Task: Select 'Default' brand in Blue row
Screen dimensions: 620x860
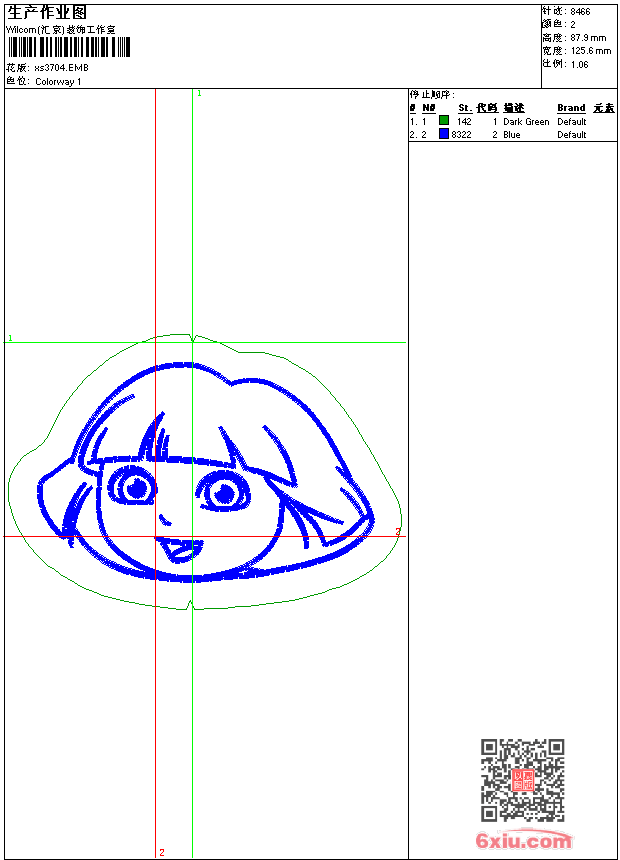Action: pos(572,135)
